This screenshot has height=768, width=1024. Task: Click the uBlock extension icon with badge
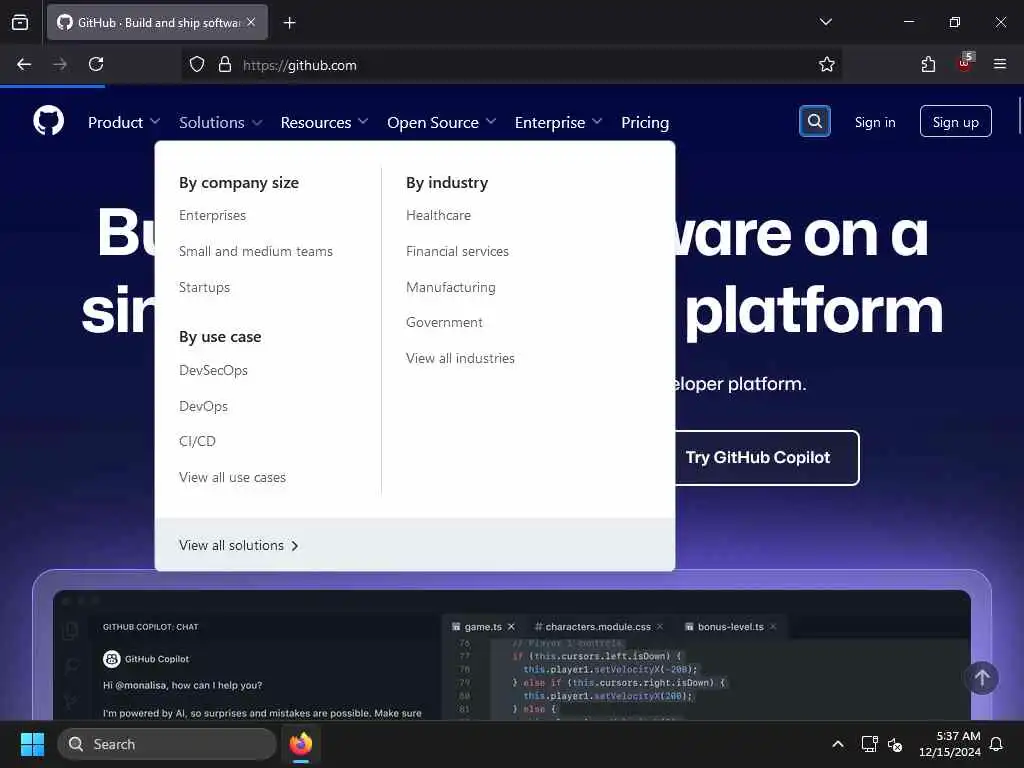coord(965,63)
